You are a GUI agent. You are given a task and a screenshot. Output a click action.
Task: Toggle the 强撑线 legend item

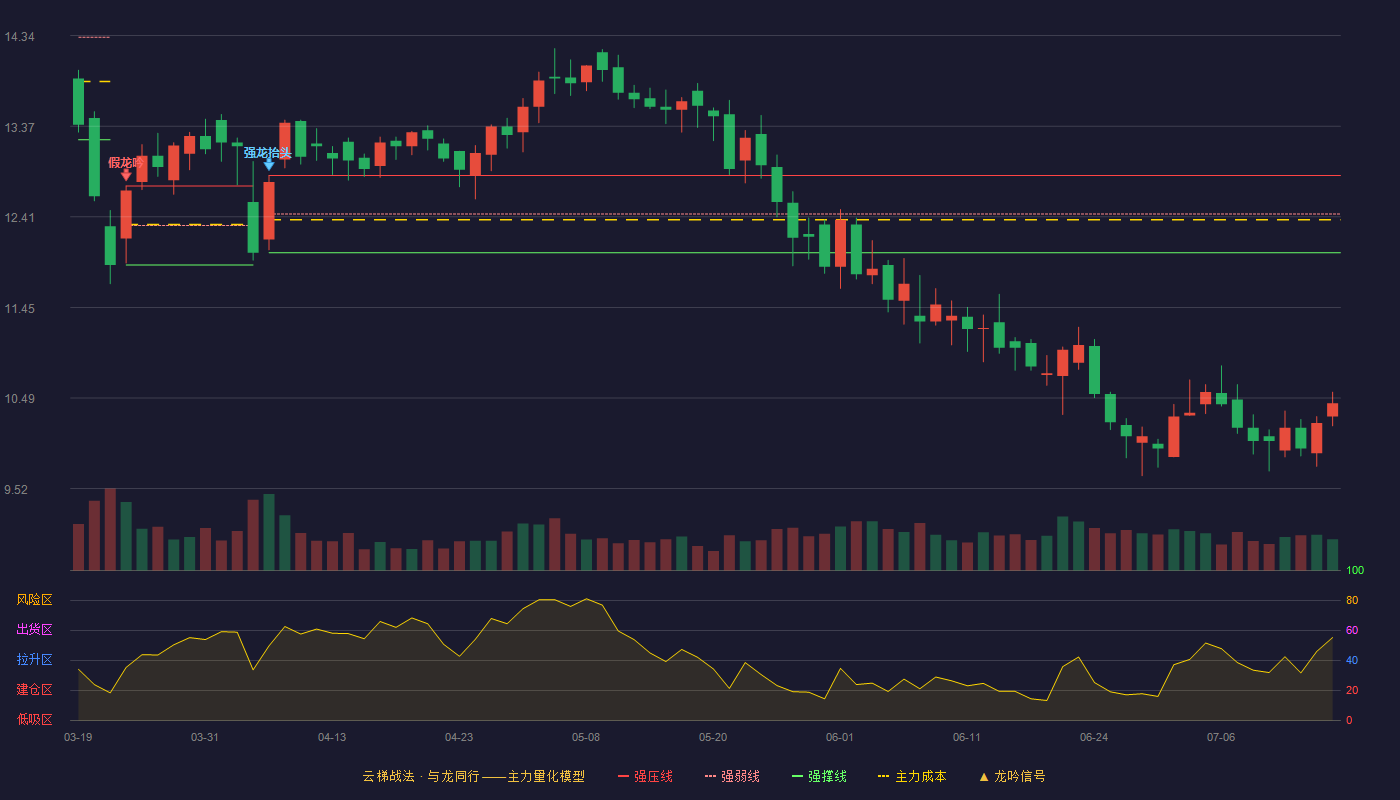coord(819,776)
